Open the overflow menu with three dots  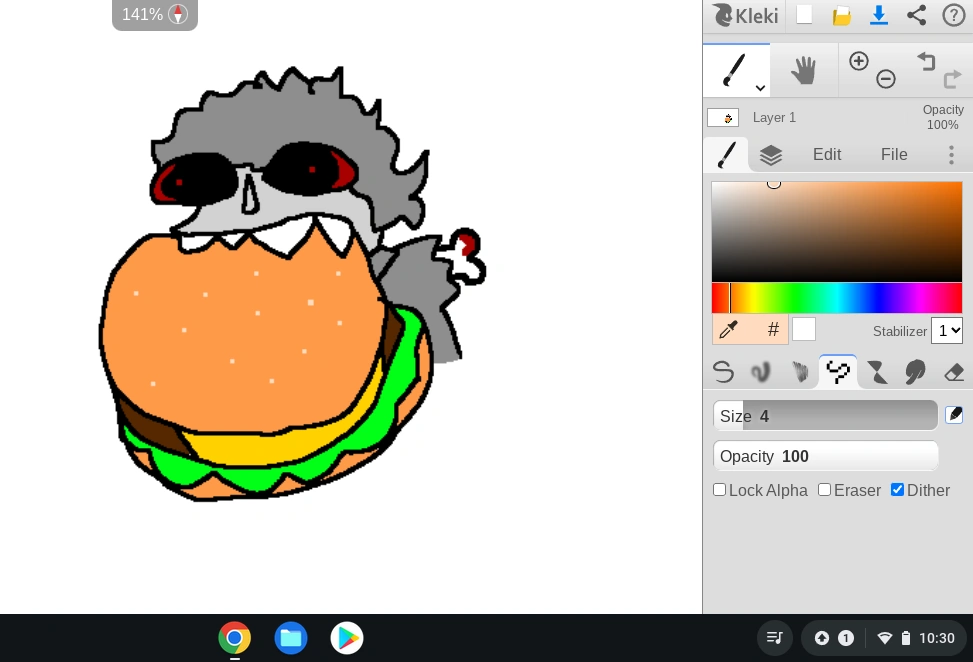click(951, 154)
